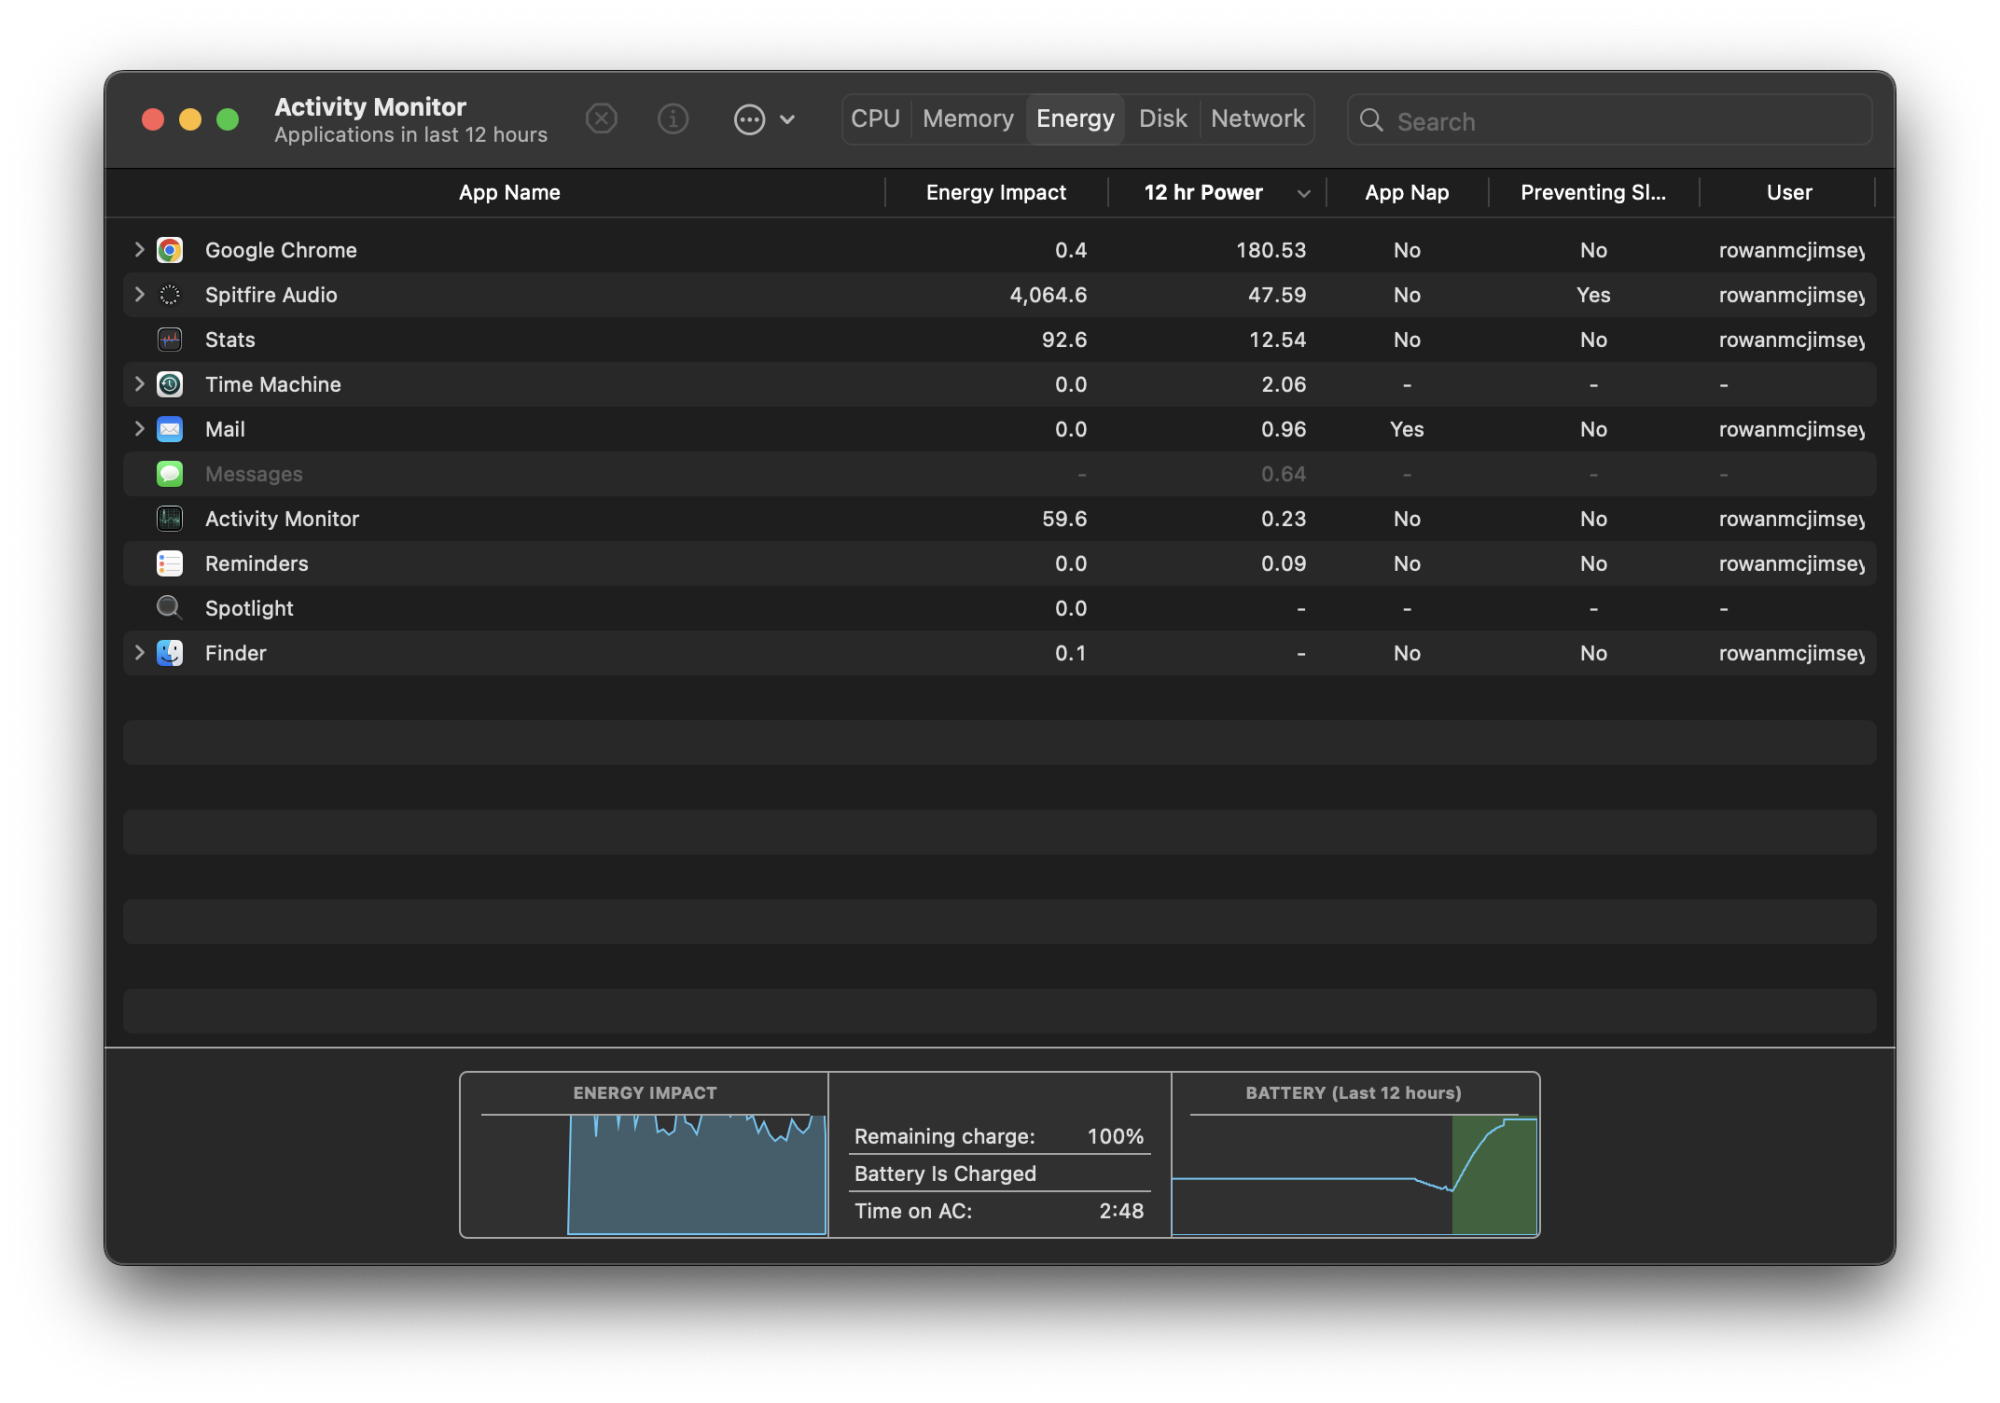2000x1403 pixels.
Task: Click the Activity Monitor row icon
Action: [x=170, y=518]
